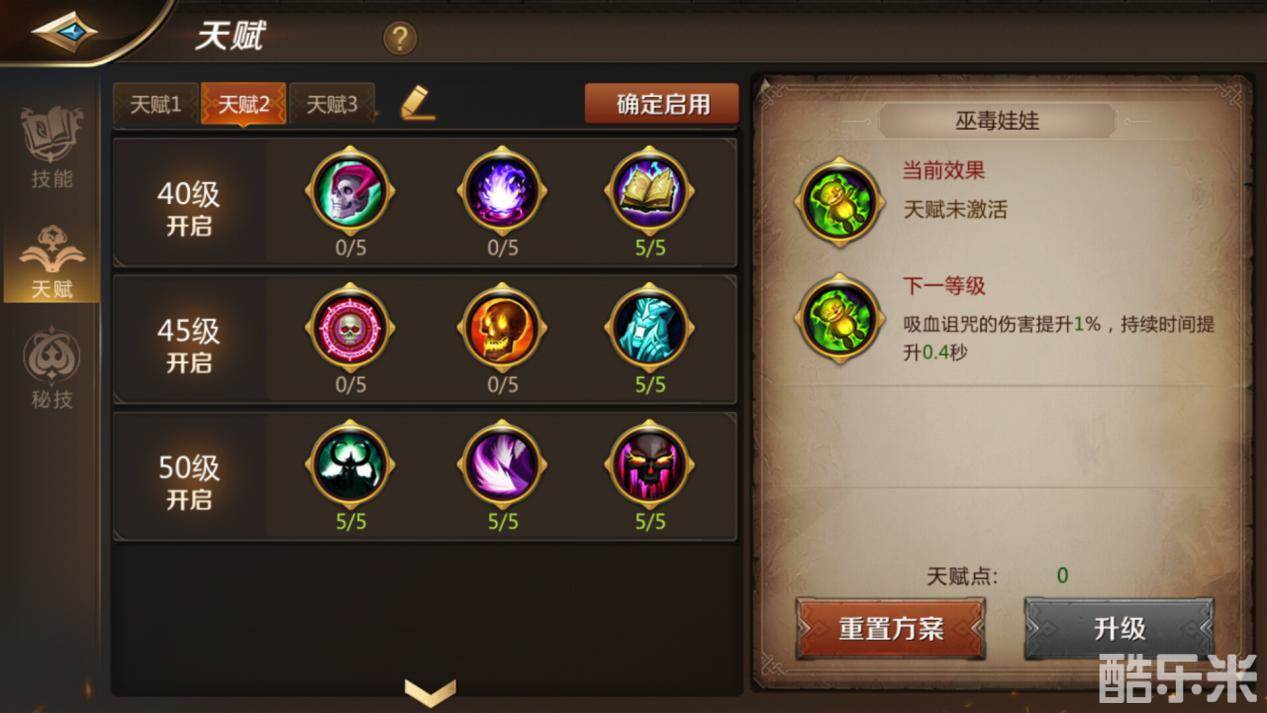Open the question mark help icon
Image resolution: width=1267 pixels, height=713 pixels.
[400, 39]
